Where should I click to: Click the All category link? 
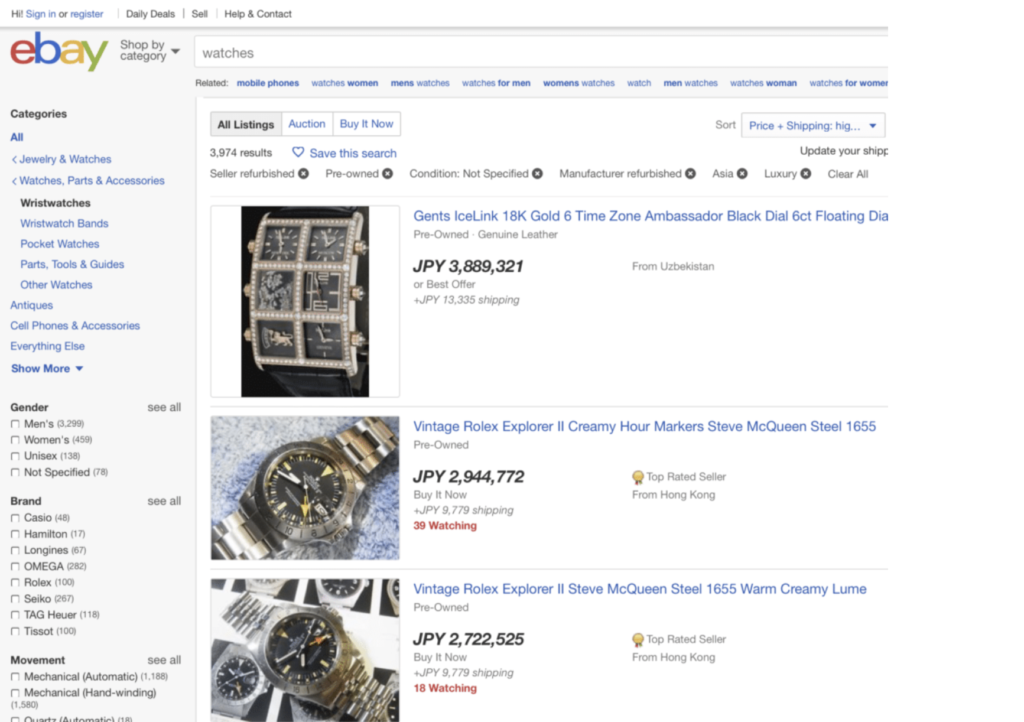pyautogui.click(x=16, y=137)
